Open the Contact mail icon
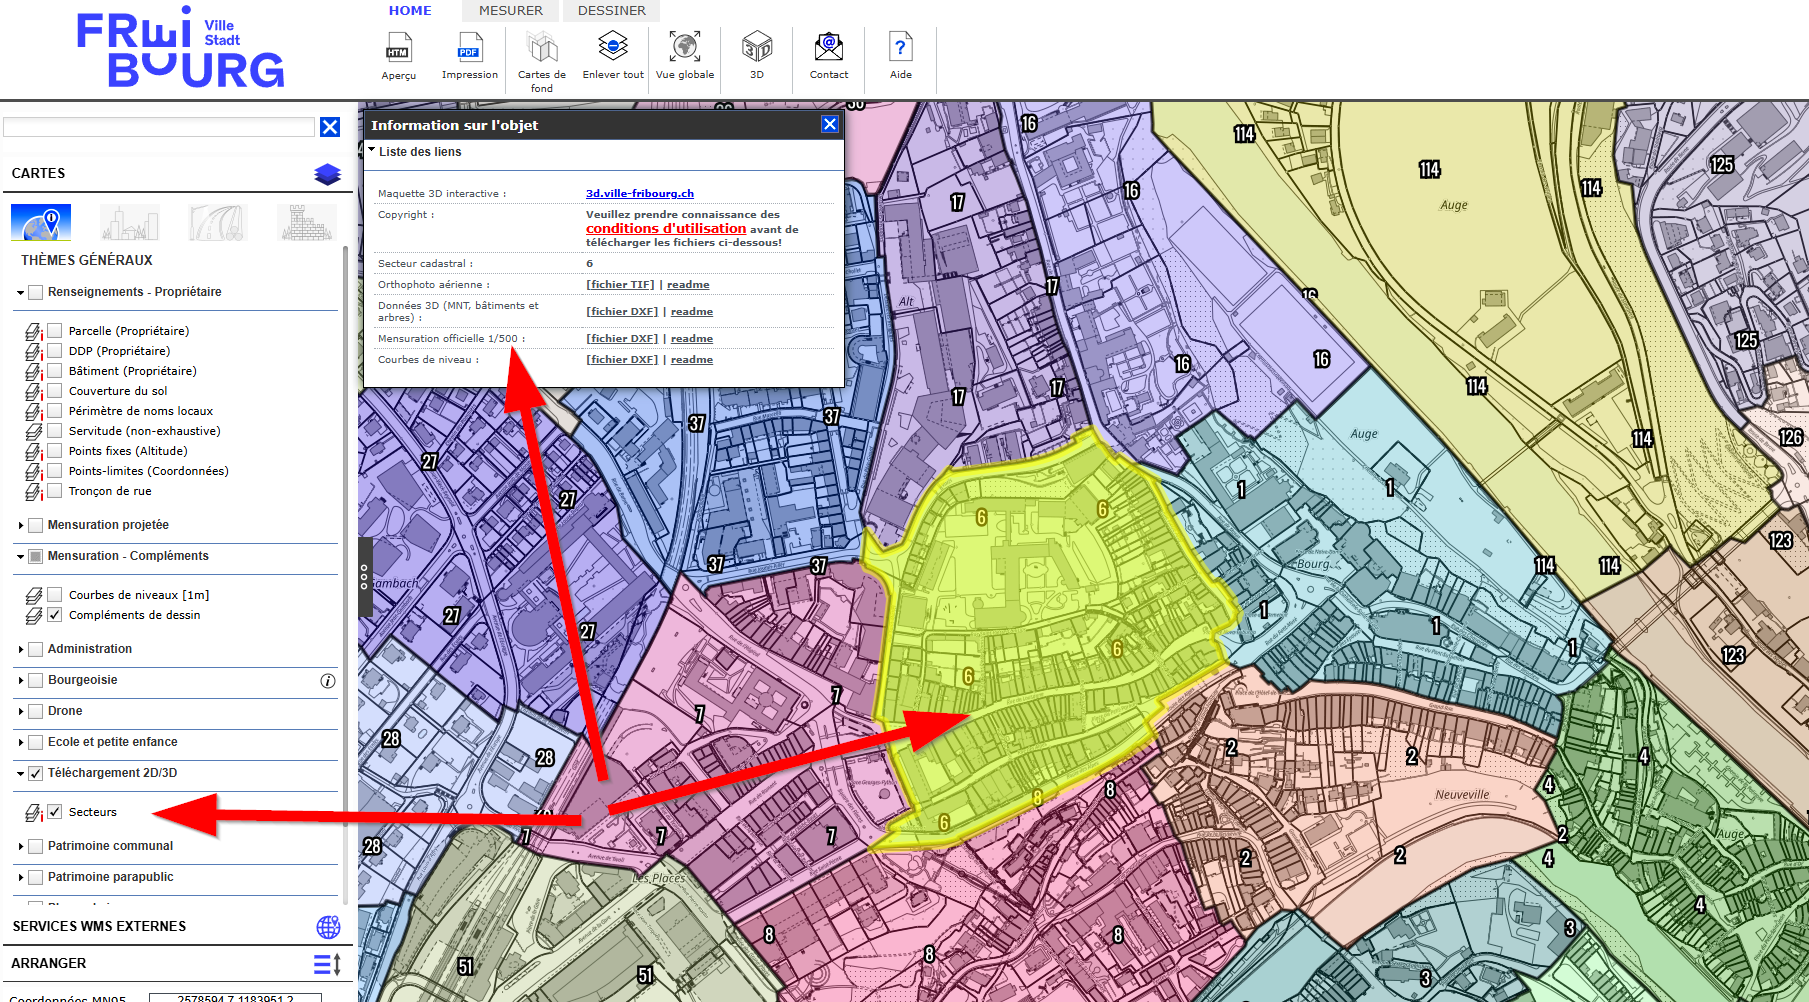 point(829,46)
